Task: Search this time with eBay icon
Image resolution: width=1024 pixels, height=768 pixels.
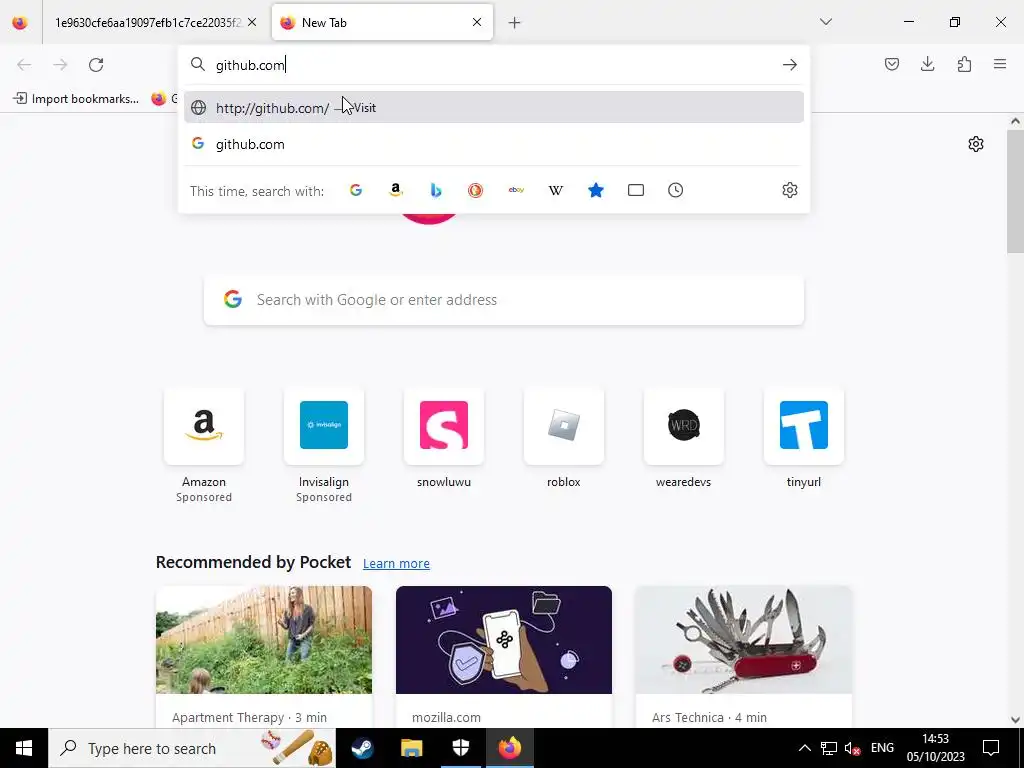Action: pos(516,190)
